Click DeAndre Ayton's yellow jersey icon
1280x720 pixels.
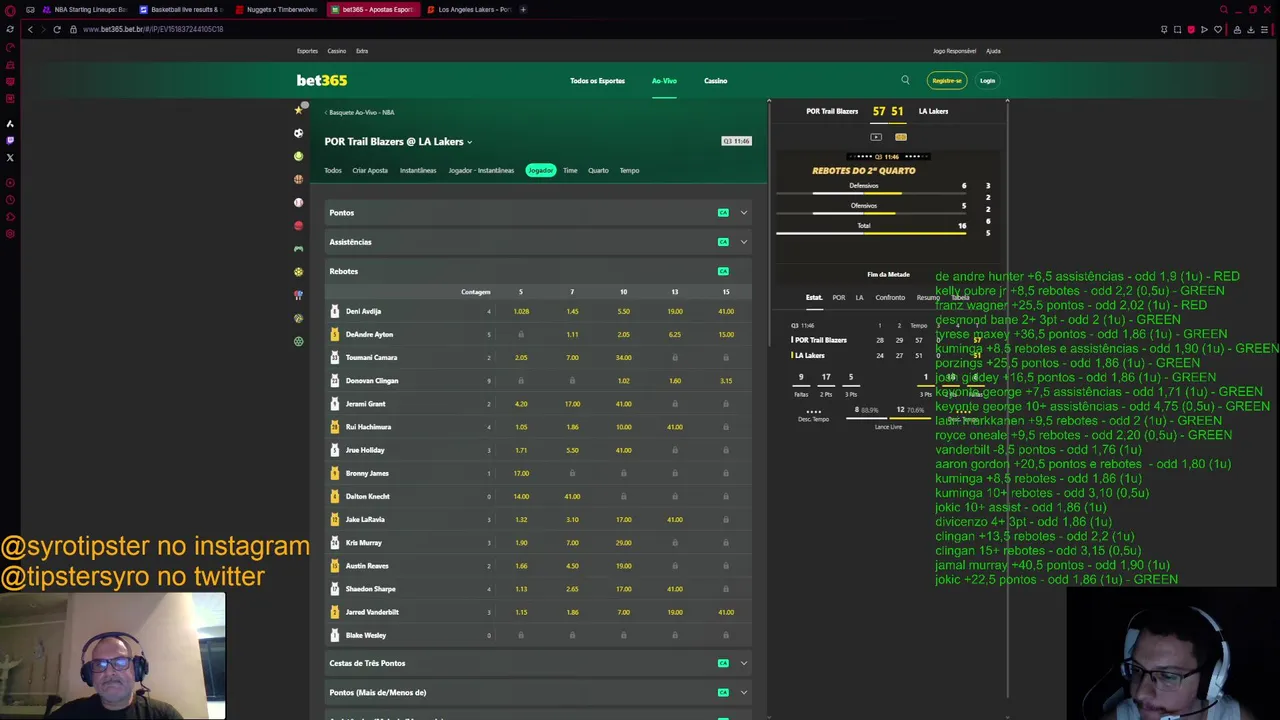335,334
